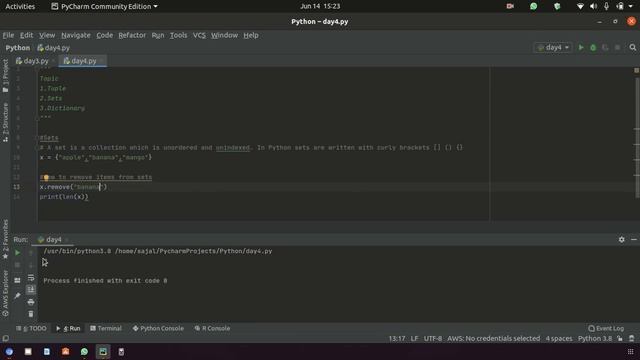Open PyCharm Community Edition app menu
Image resolution: width=640 pixels, height=360 pixels.
coord(104,7)
